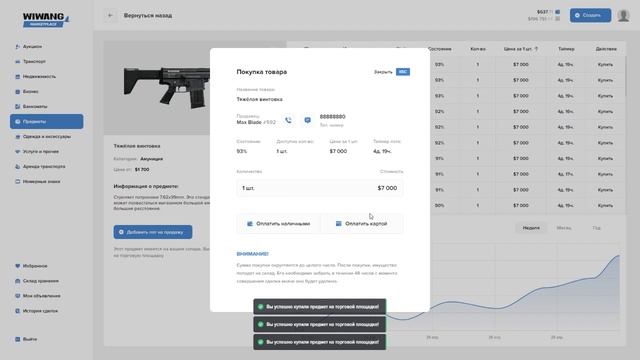Click the bank balance icon in header
Viewport: 640px width, 360px height.
pos(558,19)
